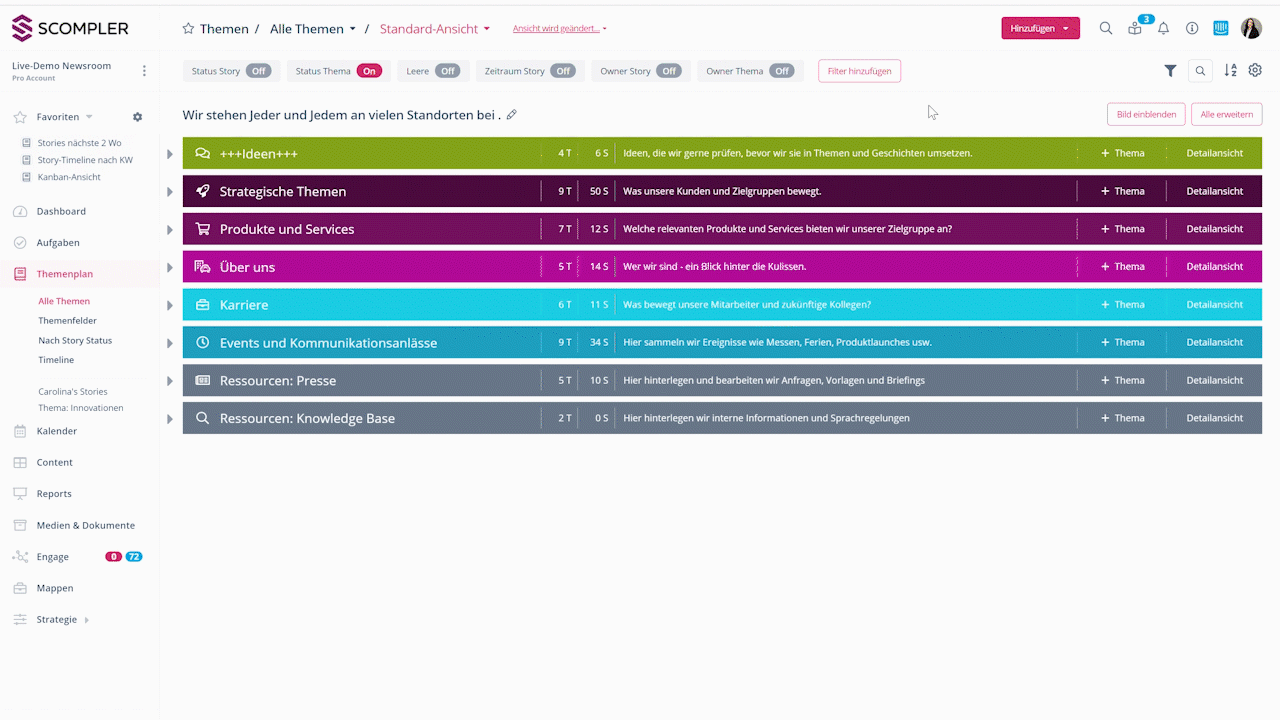Click the global search magnifier in header
This screenshot has height=720, width=1280.
click(x=1106, y=29)
